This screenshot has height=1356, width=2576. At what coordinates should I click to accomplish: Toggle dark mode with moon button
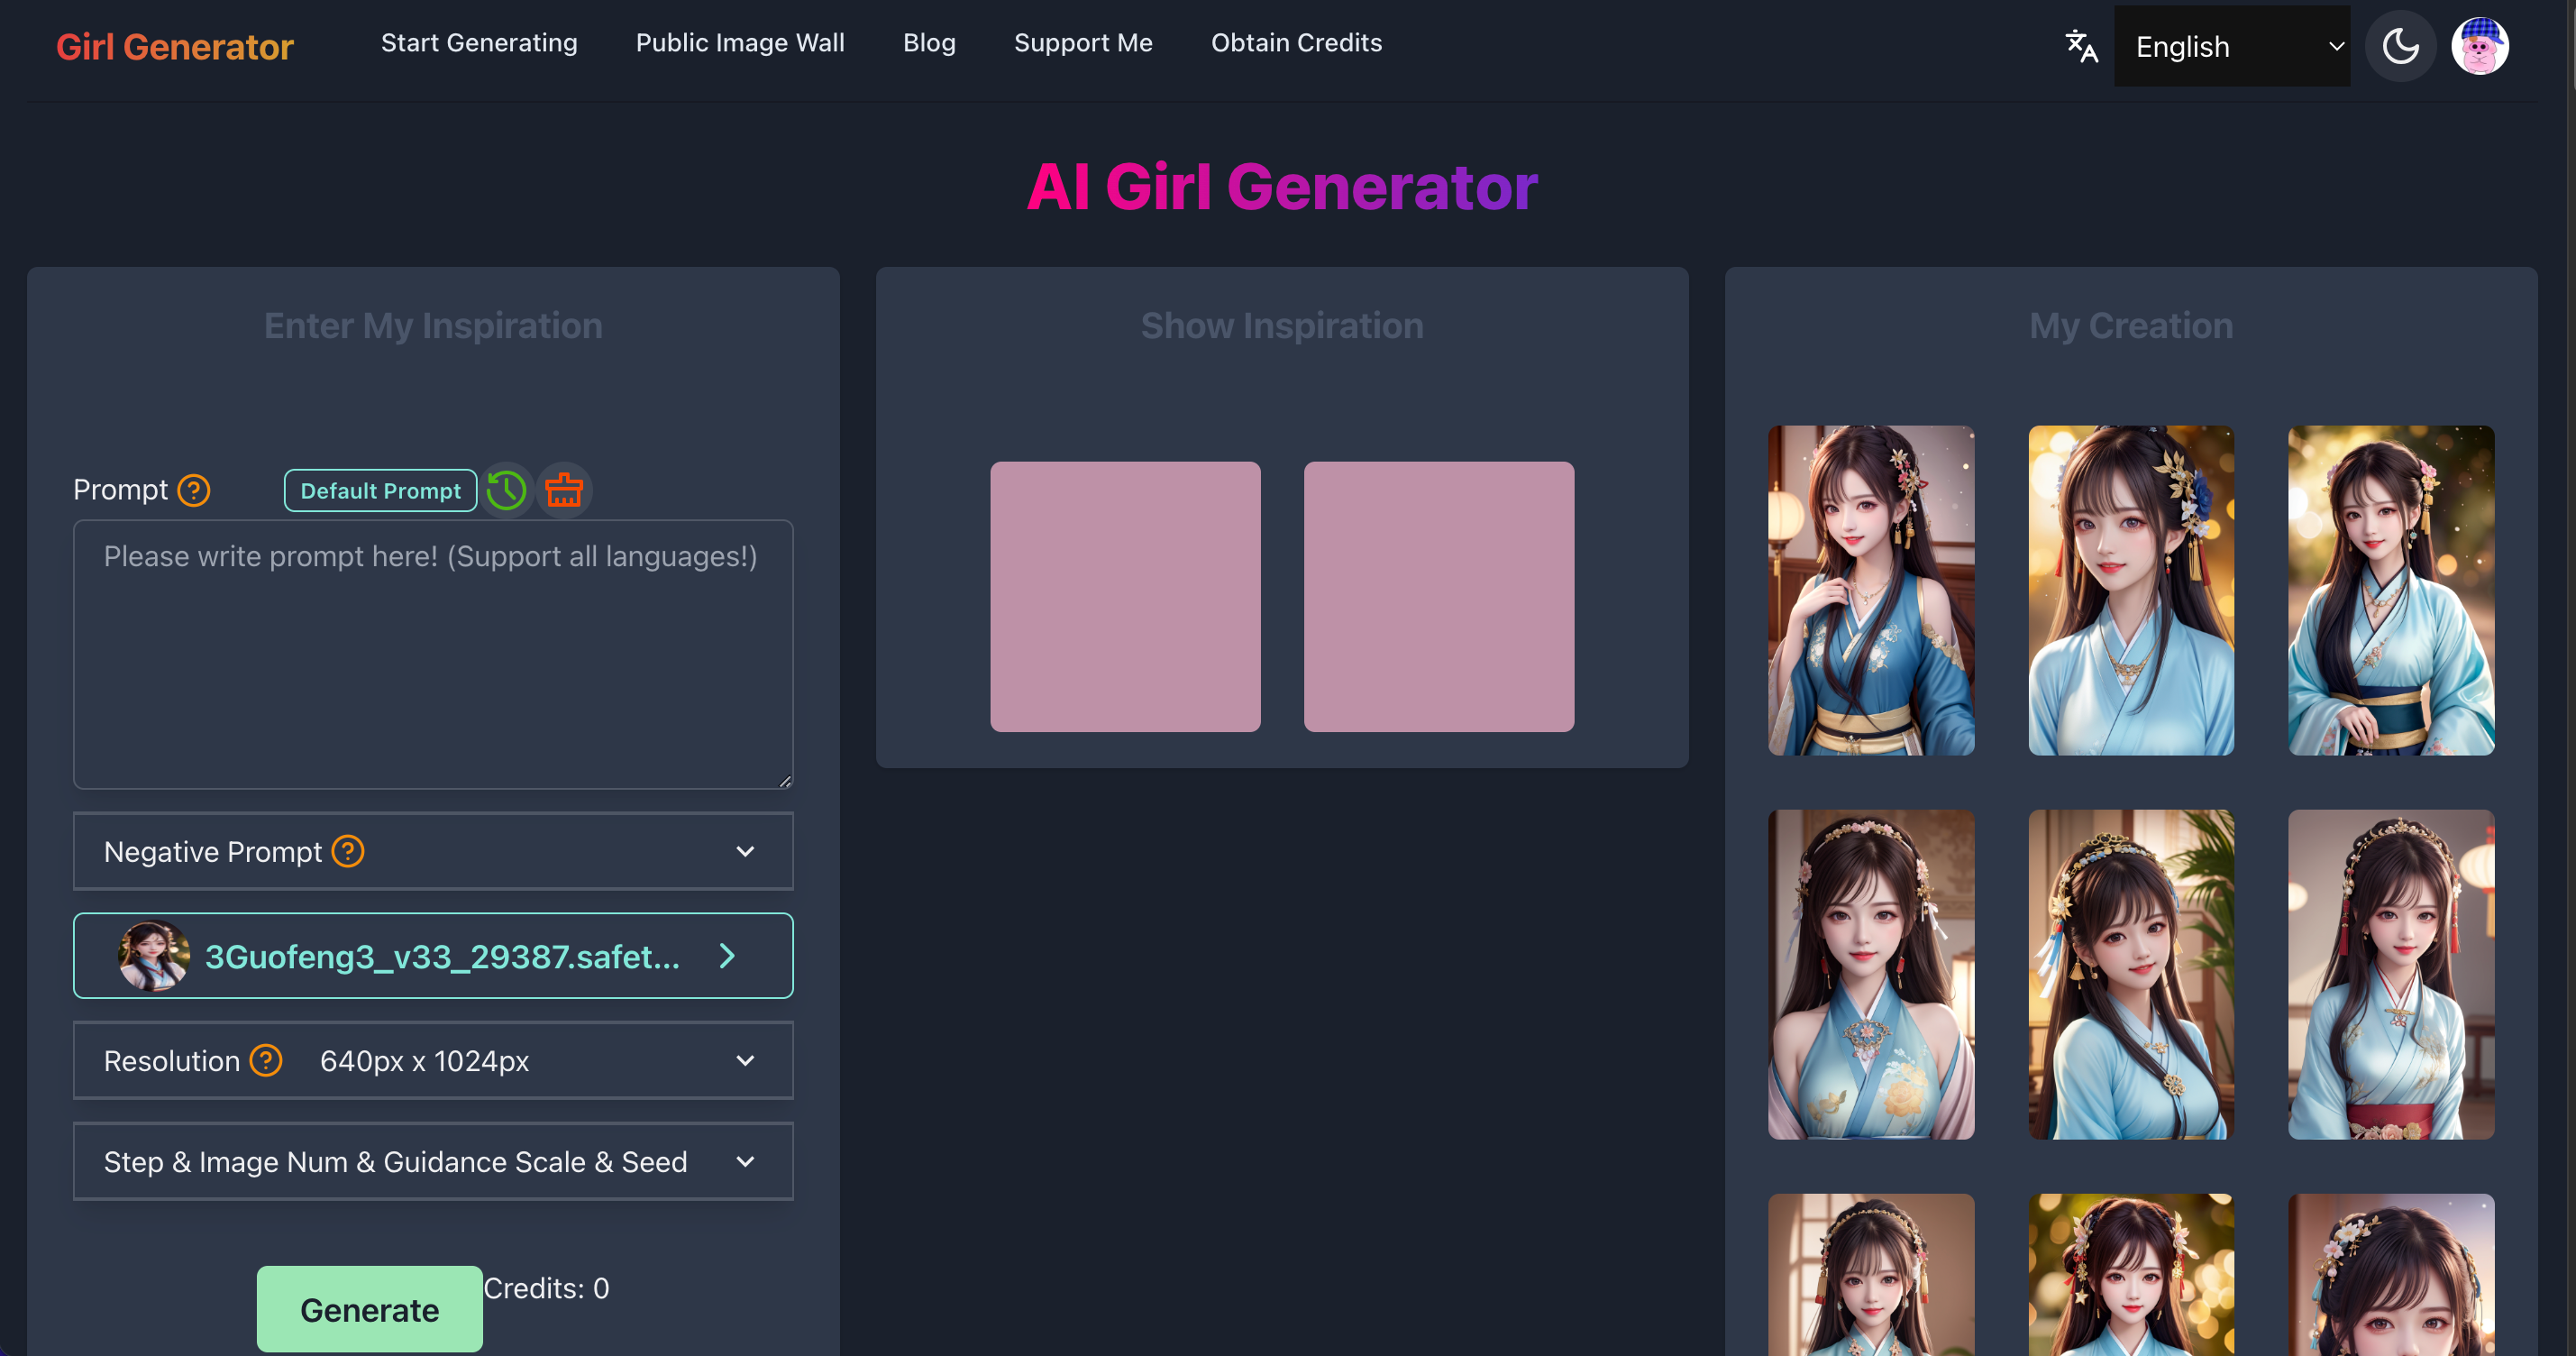click(2400, 46)
